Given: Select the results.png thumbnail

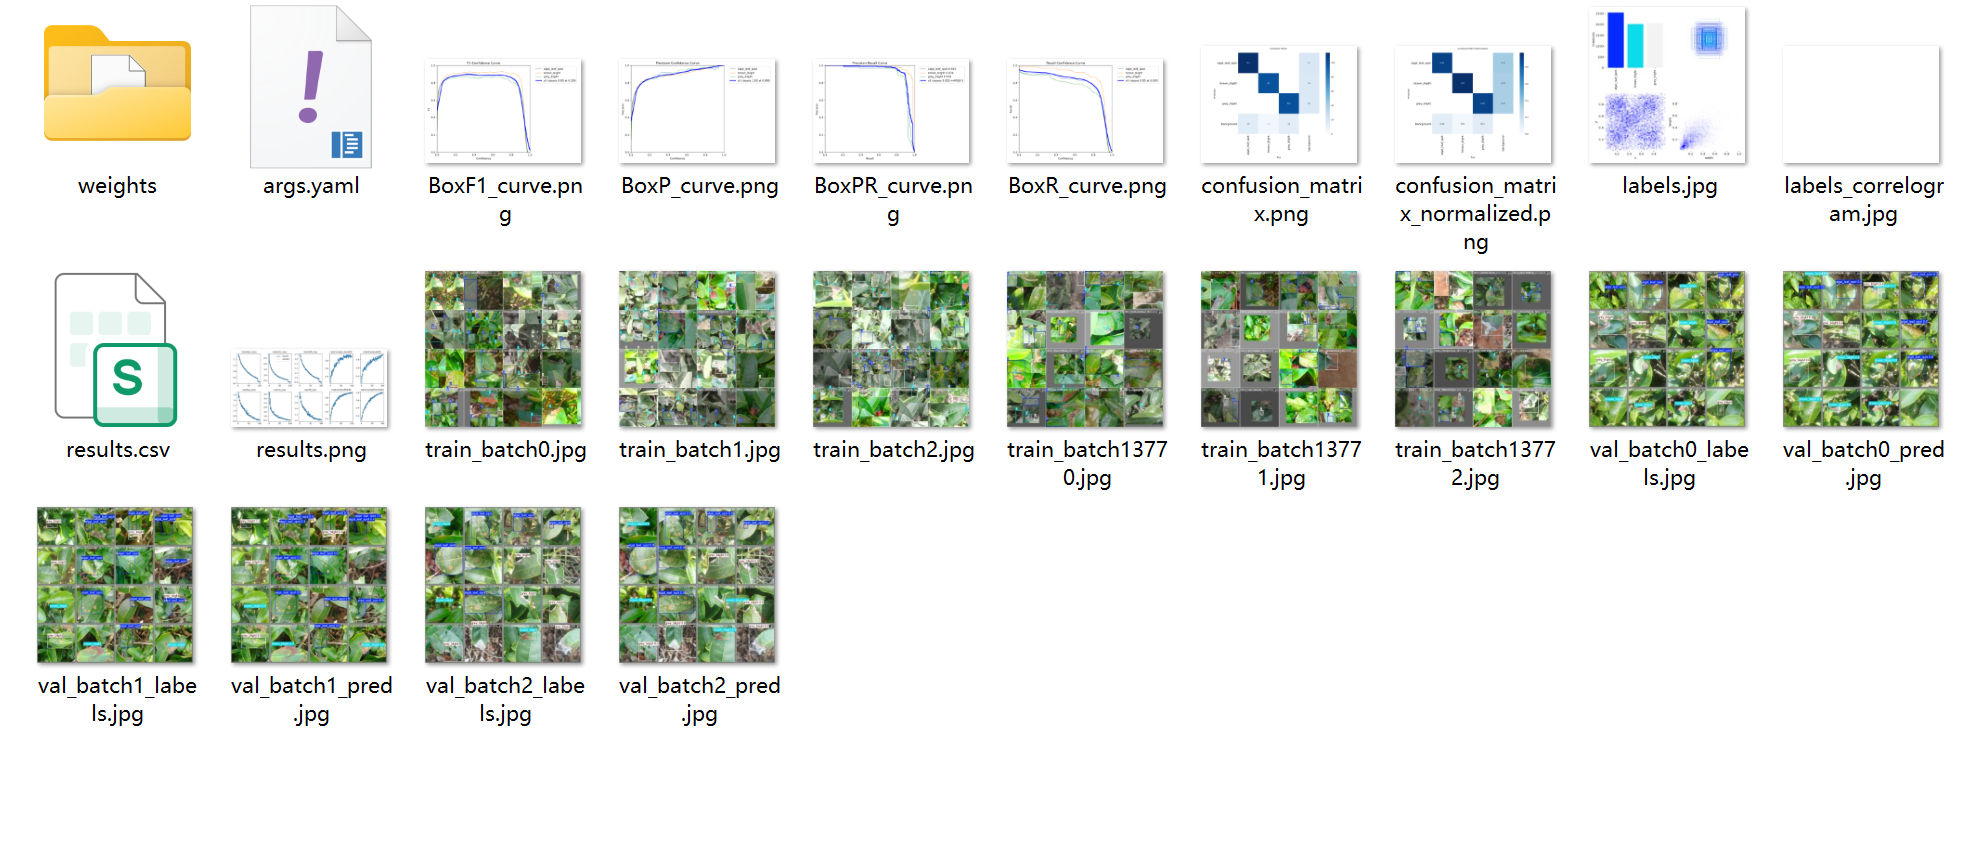Looking at the screenshot, I should click(x=310, y=388).
